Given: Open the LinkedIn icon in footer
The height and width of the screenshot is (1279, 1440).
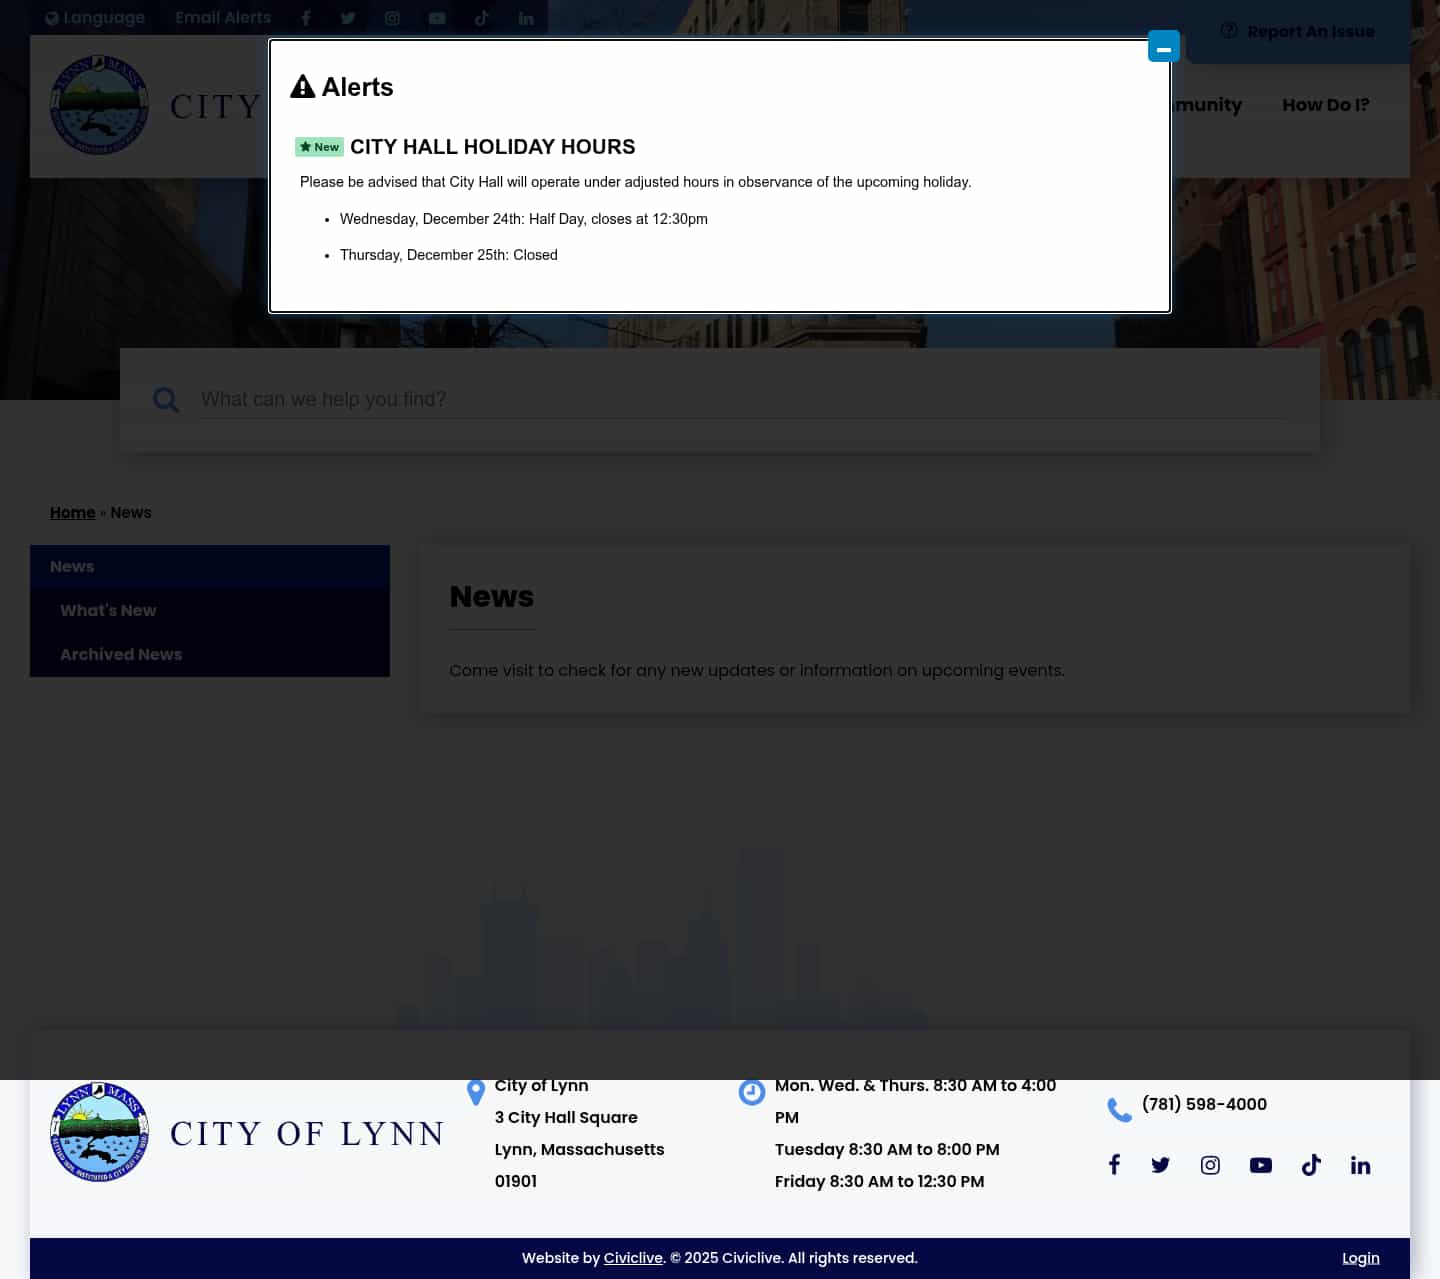Looking at the screenshot, I should 1360,1165.
